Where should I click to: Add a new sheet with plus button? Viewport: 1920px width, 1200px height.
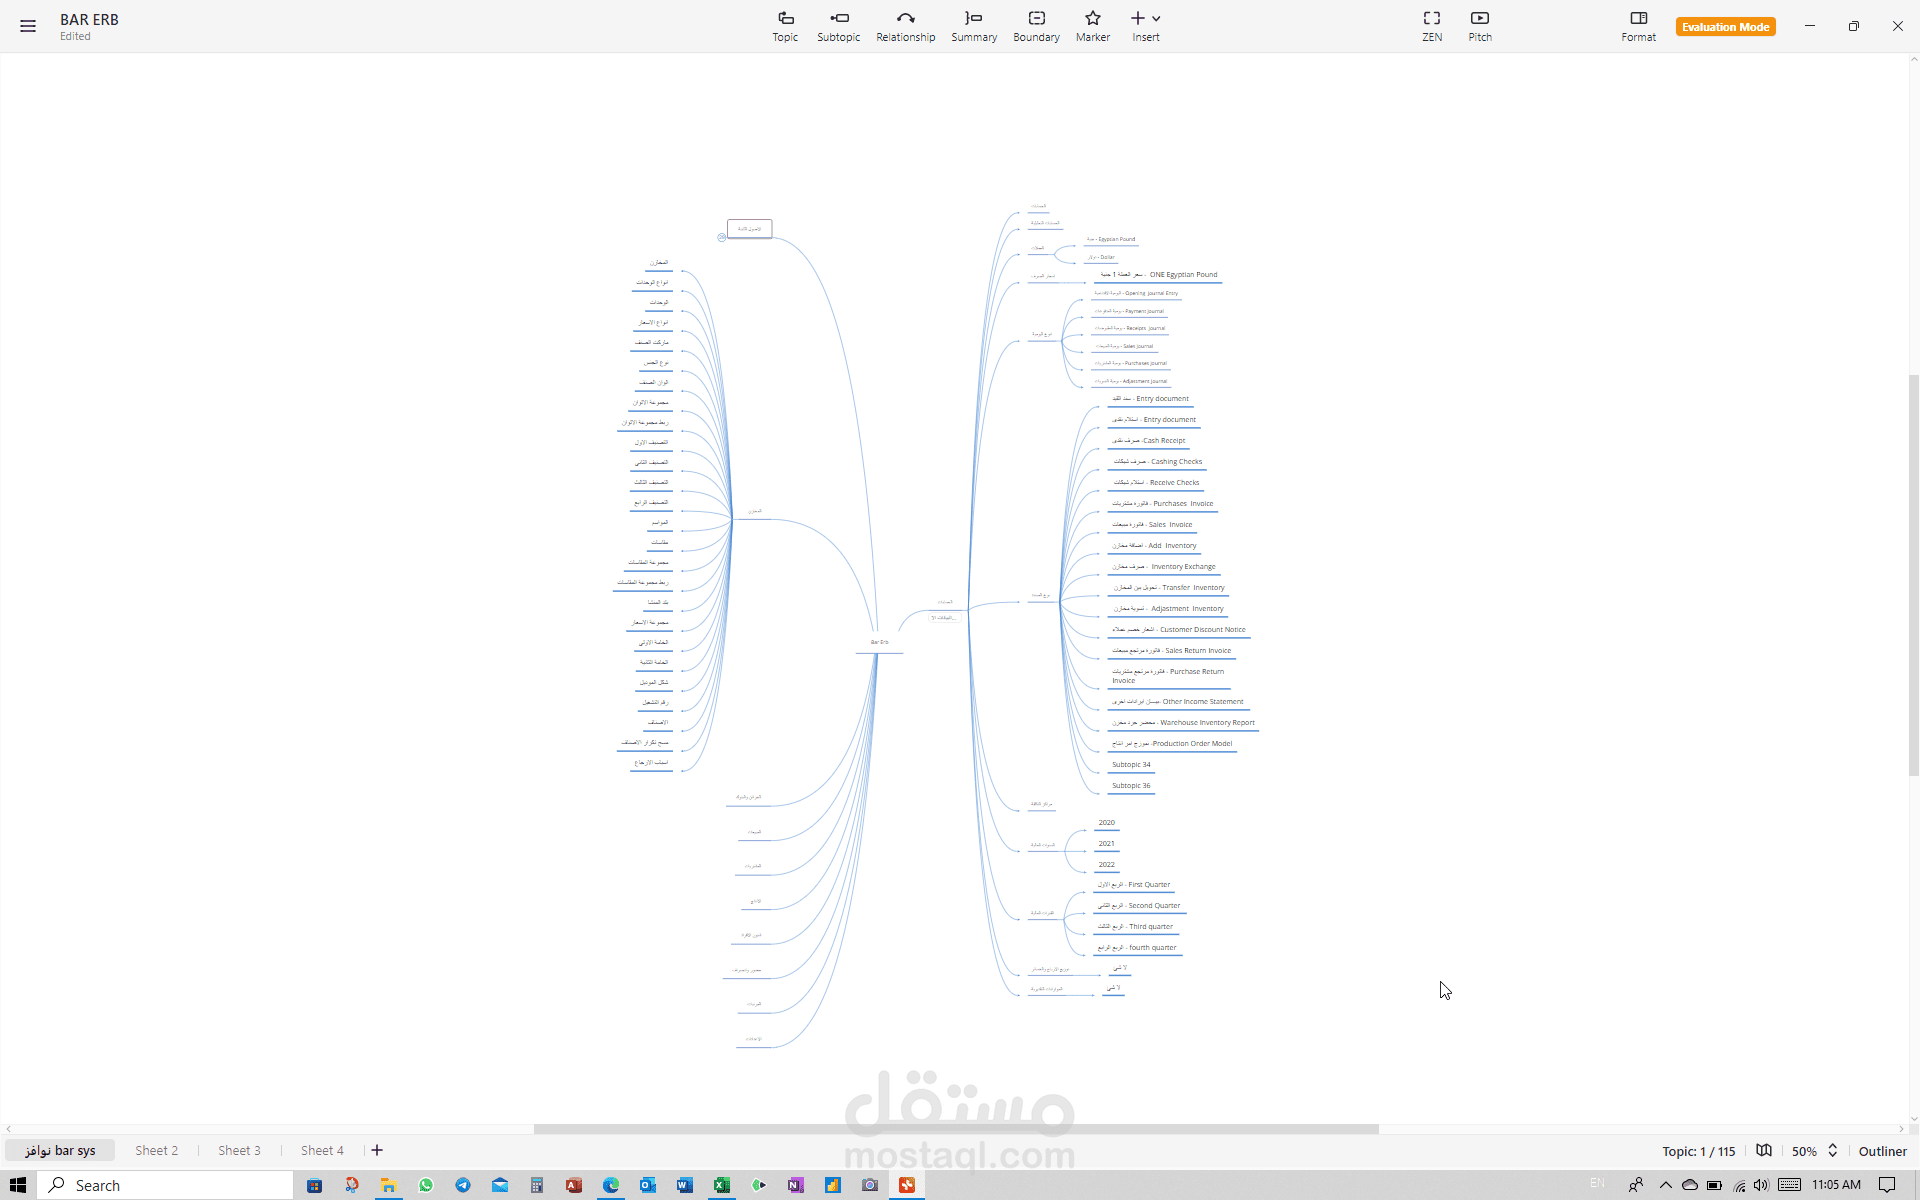377,1151
